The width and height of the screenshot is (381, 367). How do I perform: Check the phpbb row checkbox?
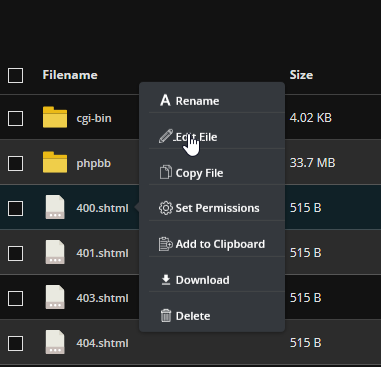pos(15,163)
